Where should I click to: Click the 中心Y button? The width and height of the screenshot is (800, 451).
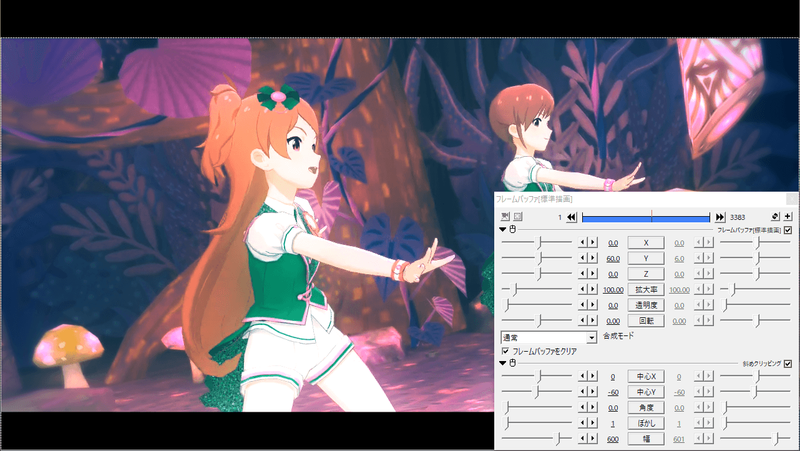click(x=646, y=392)
